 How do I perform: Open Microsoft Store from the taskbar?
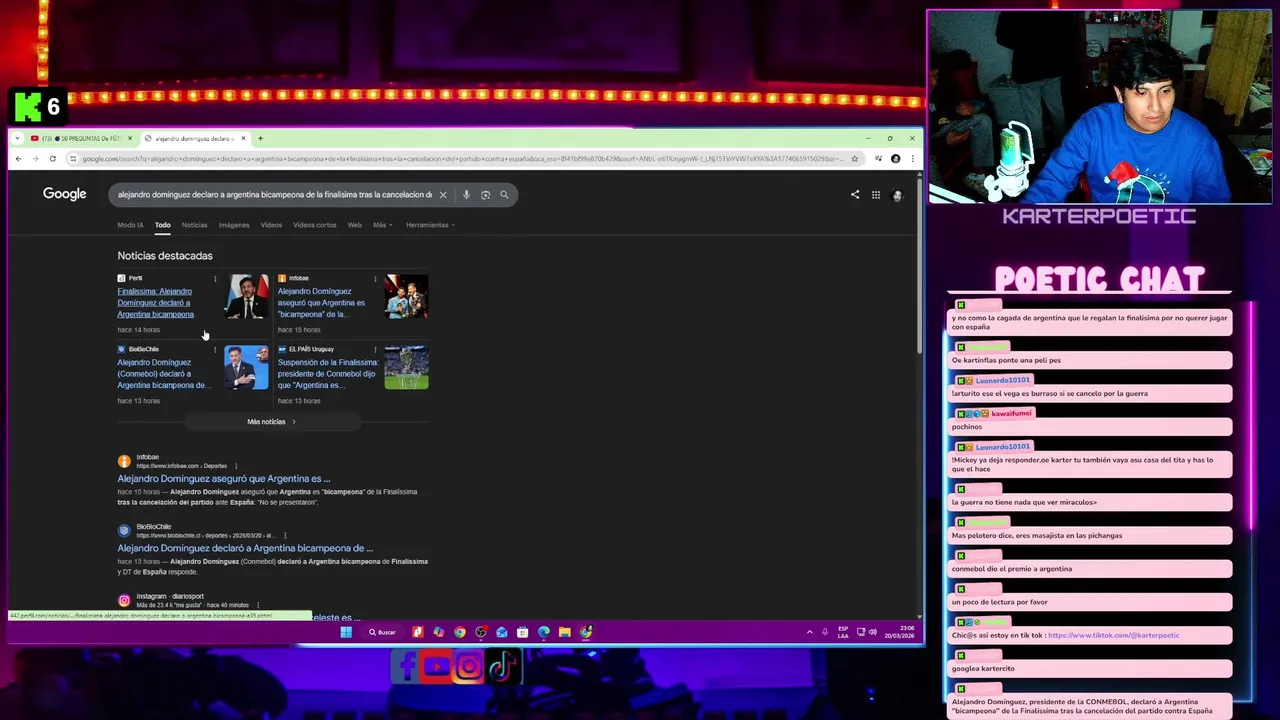click(523, 632)
